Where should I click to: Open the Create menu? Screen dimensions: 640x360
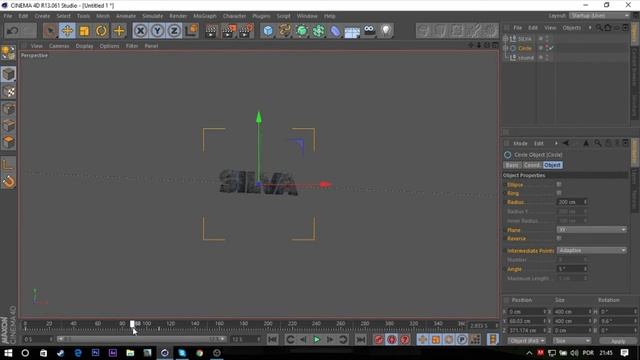tap(42, 16)
